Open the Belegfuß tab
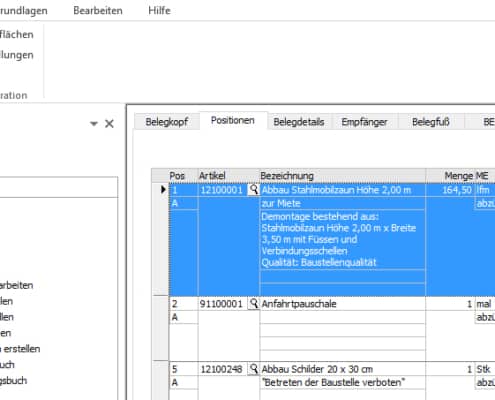Viewport: 495px width, 400px height. pos(431,122)
